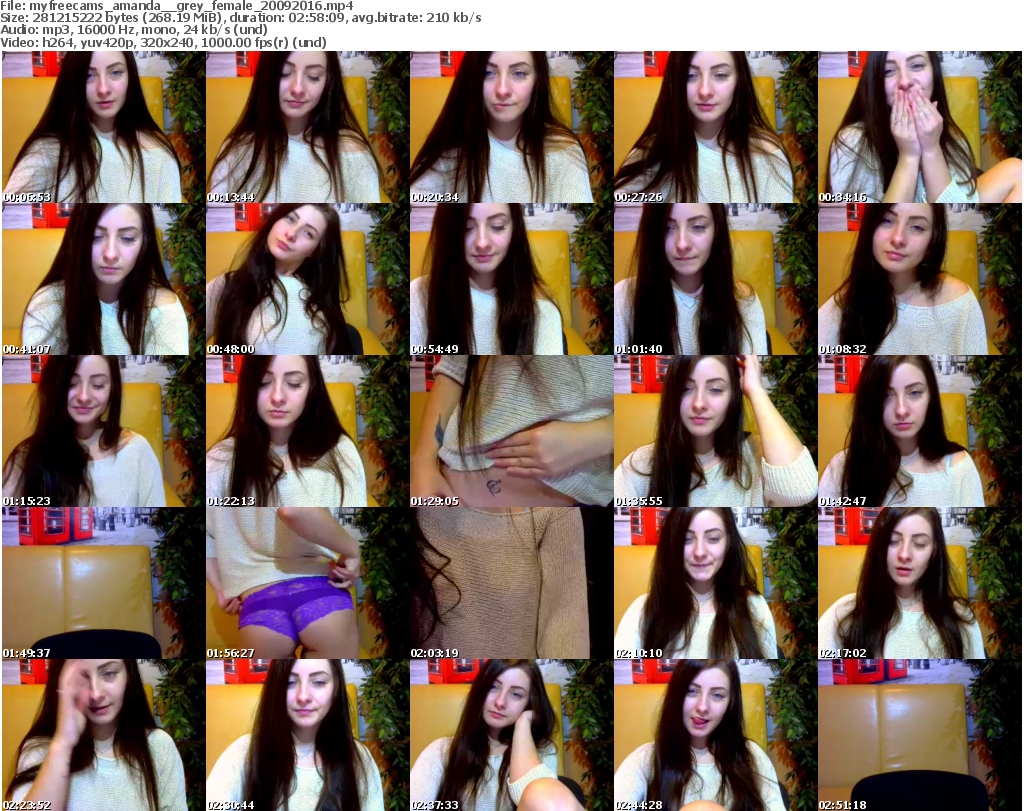Select the empty chair frame 02:51:18
Viewport: 1024px width, 811px height.
[x=920, y=735]
